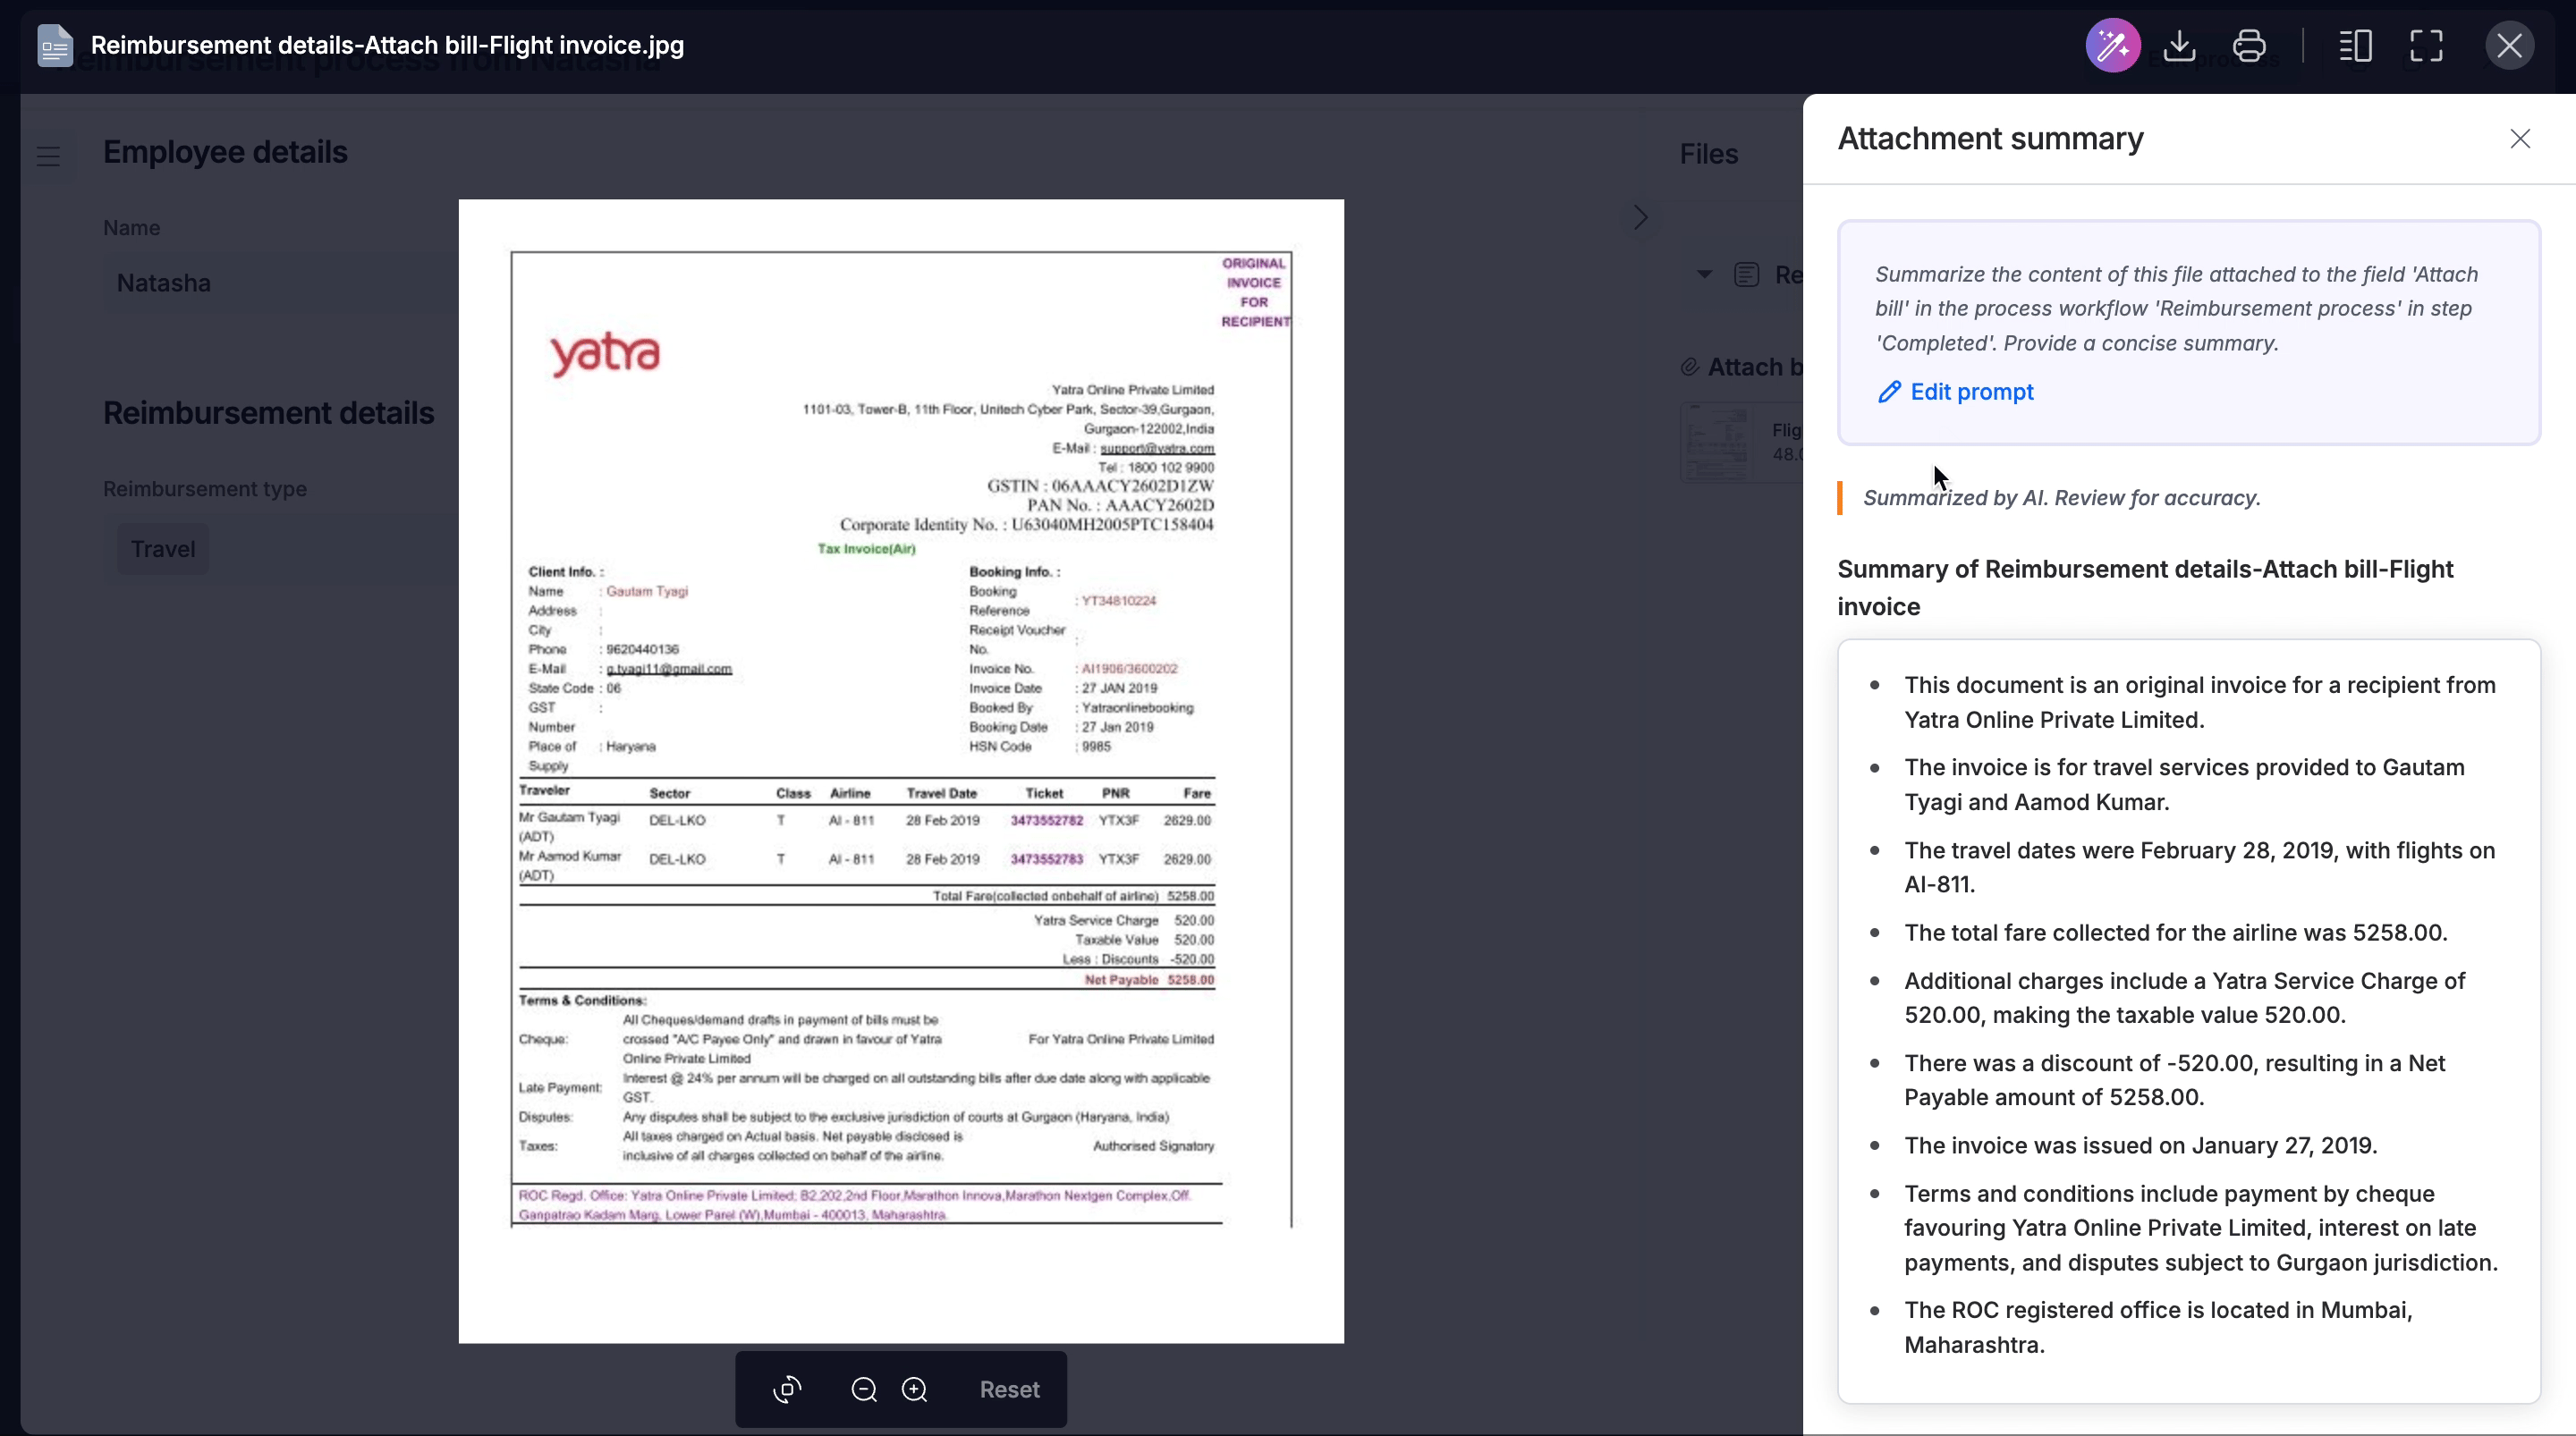
Task: Enter fullscreen preview mode
Action: point(2426,46)
